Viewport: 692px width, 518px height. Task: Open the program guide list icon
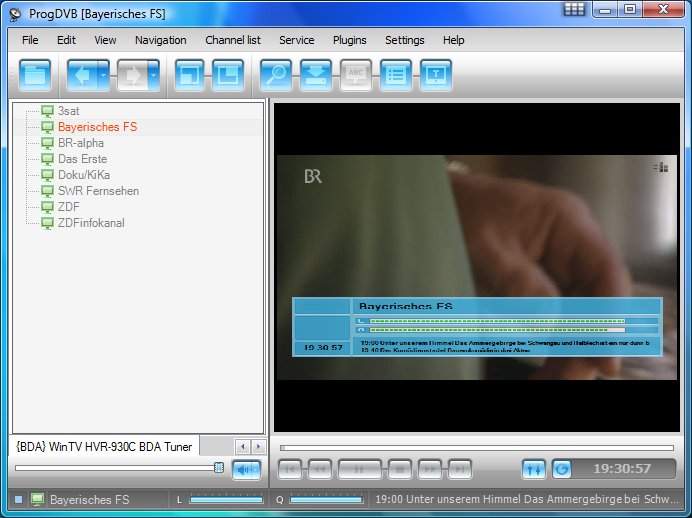tap(395, 75)
